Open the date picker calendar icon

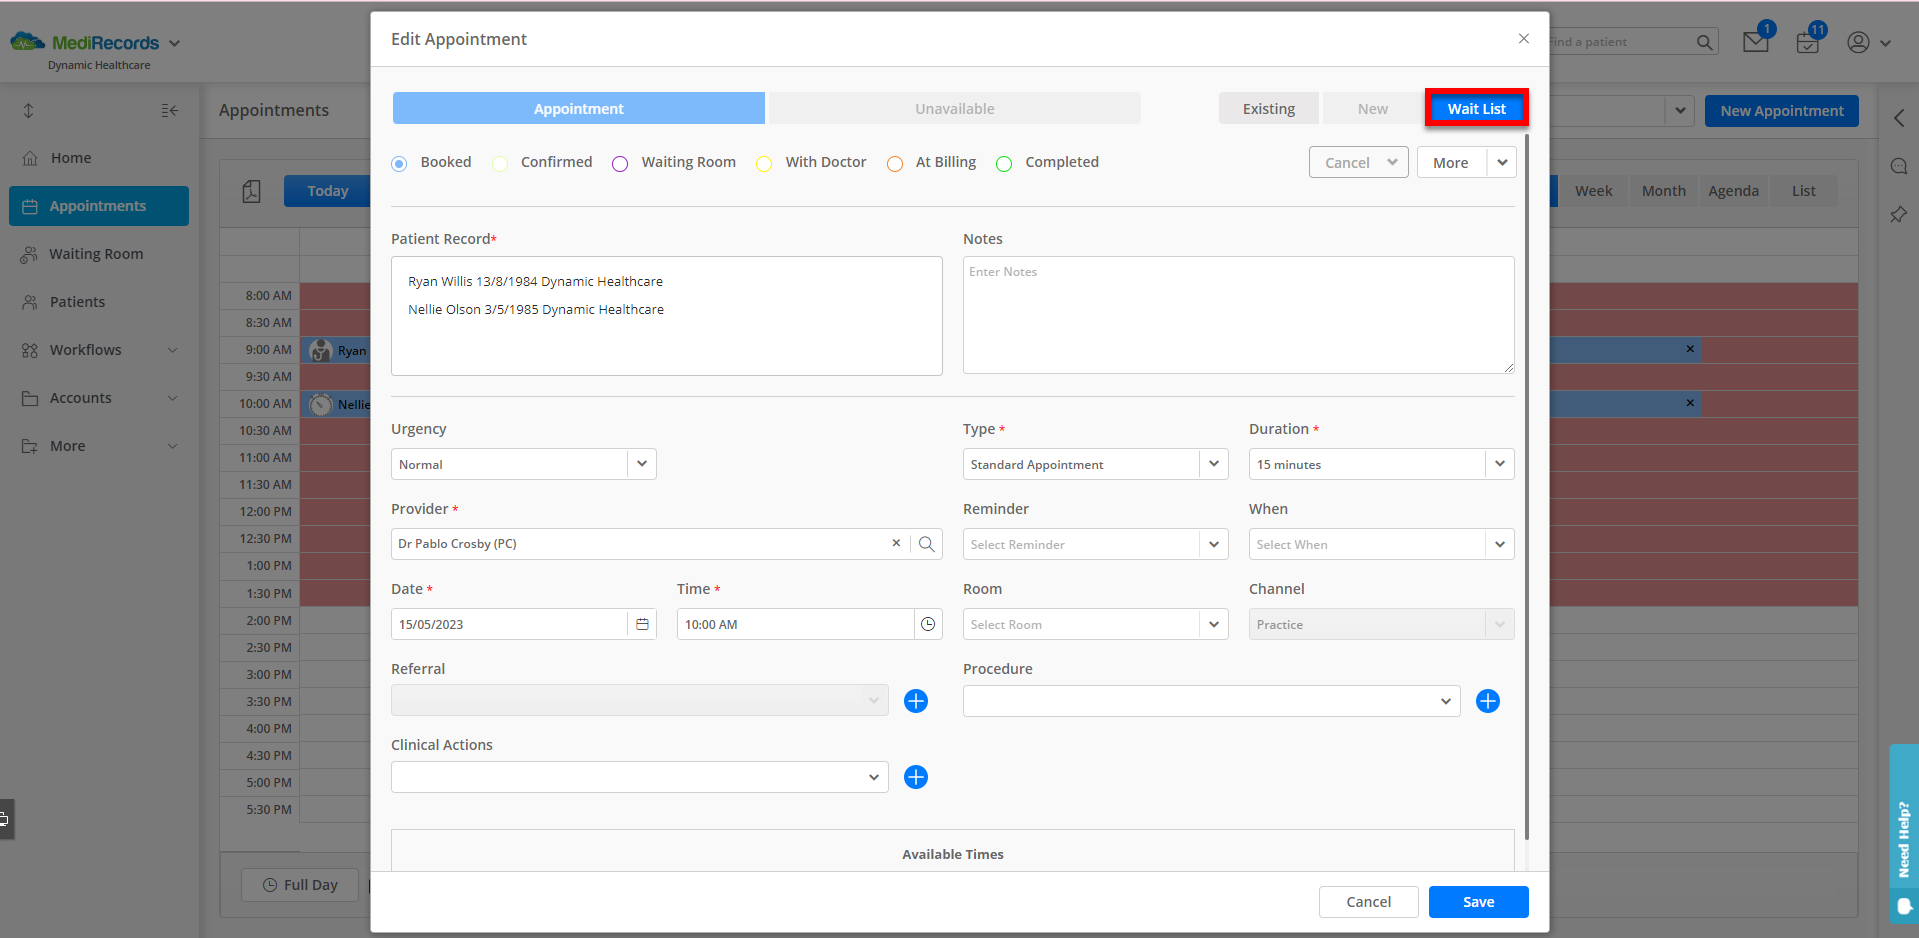[642, 624]
